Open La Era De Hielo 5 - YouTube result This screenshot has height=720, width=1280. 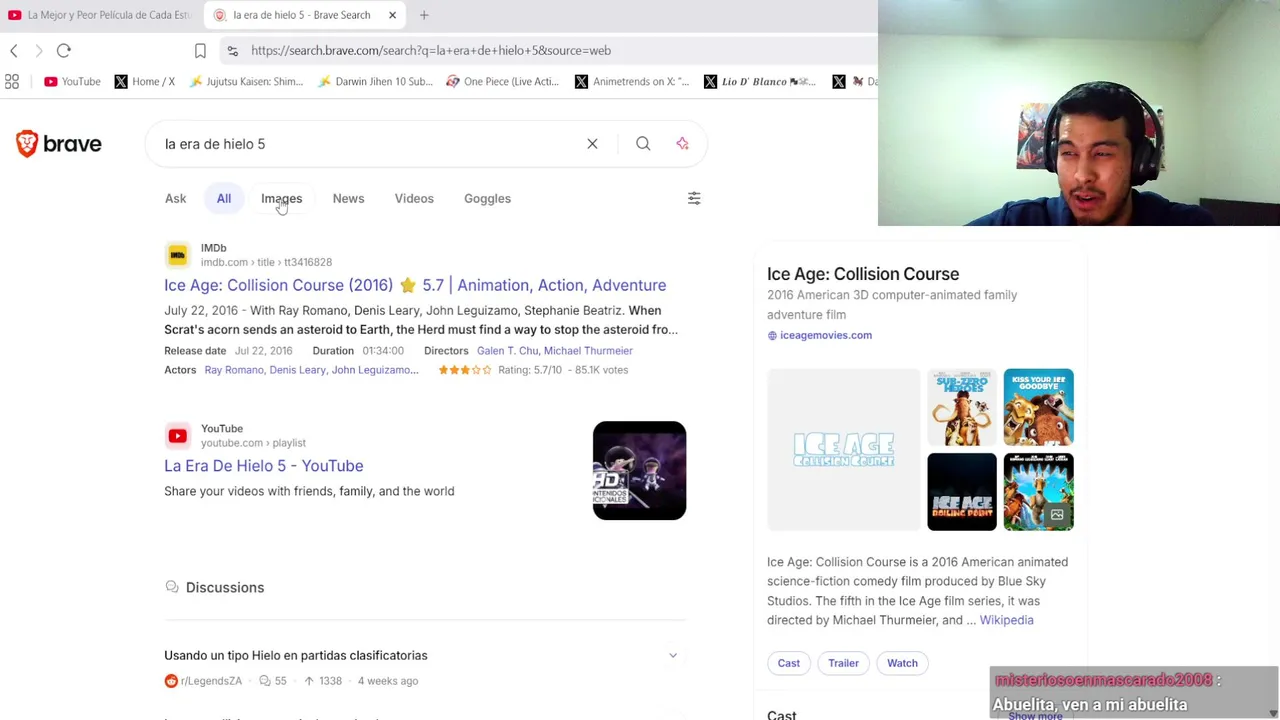pos(264,466)
